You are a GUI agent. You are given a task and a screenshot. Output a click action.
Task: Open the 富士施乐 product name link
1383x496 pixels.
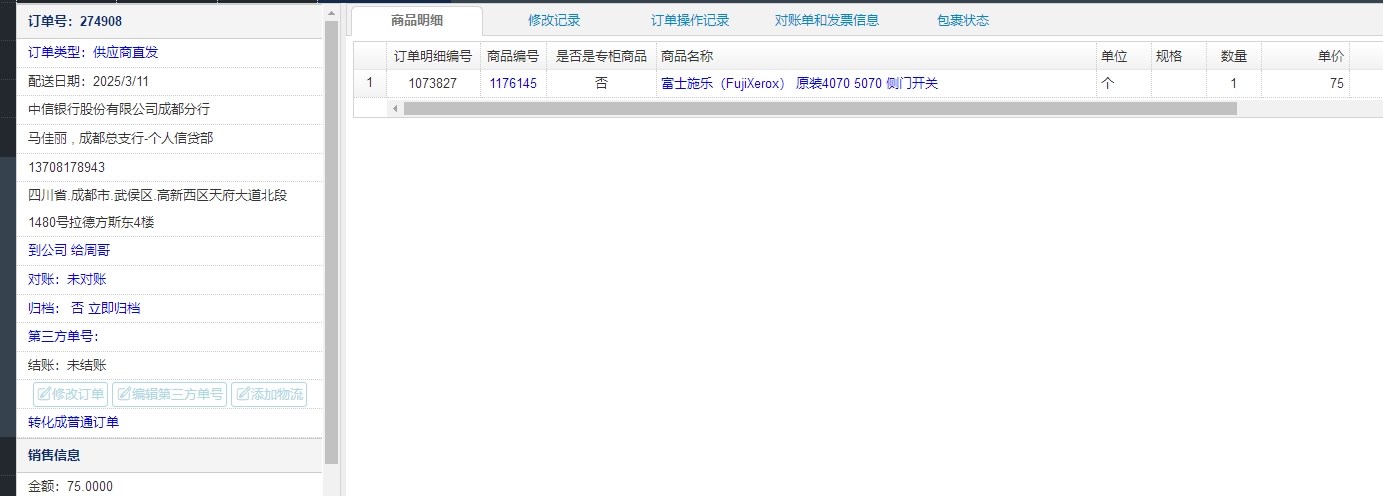coord(799,84)
